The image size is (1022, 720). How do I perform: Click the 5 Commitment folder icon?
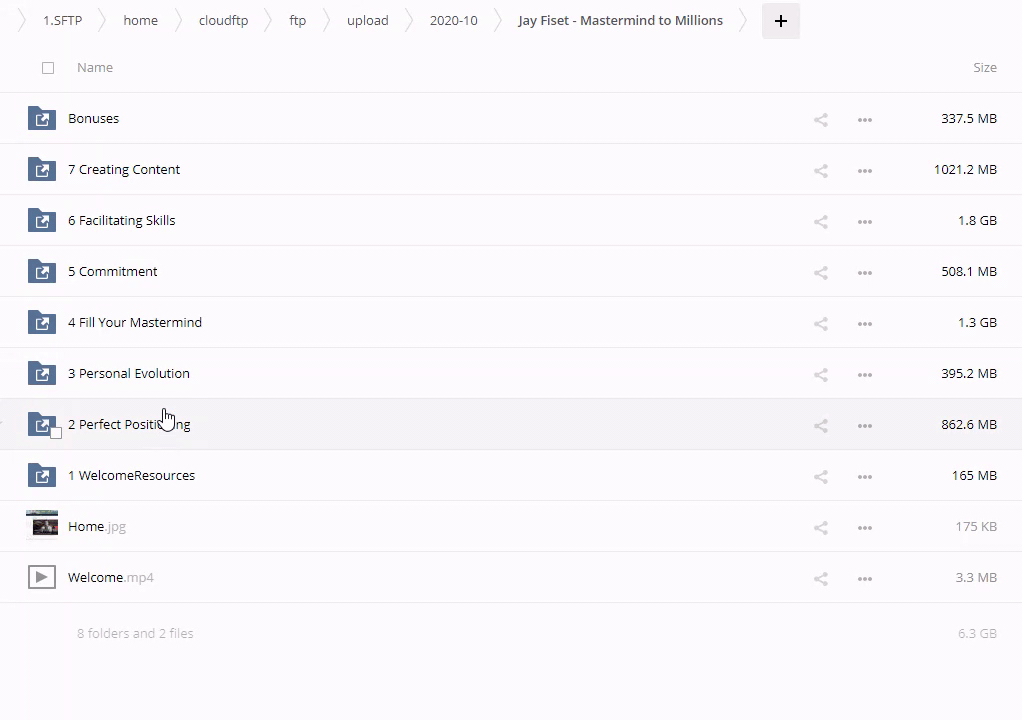[42, 271]
